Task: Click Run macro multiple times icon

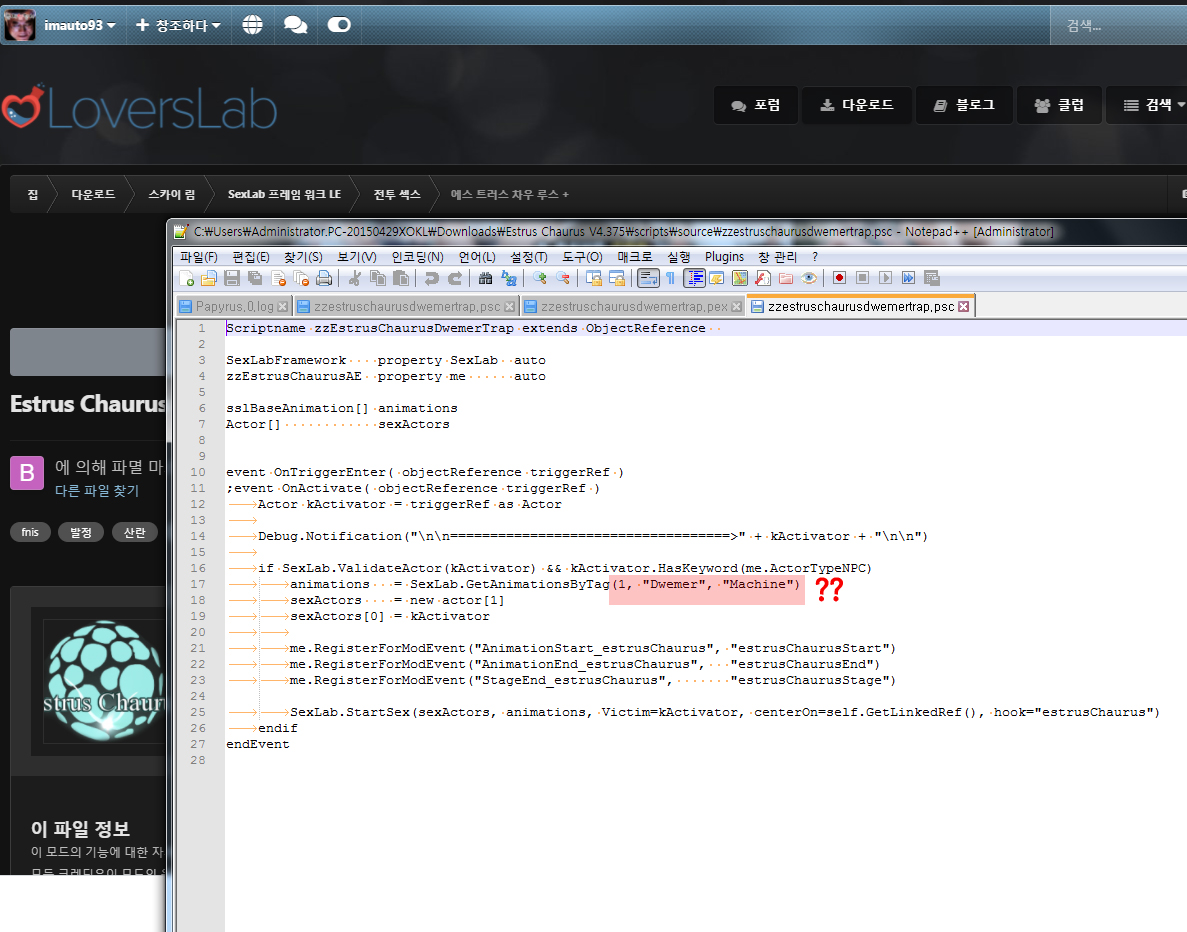Action: 908,279
